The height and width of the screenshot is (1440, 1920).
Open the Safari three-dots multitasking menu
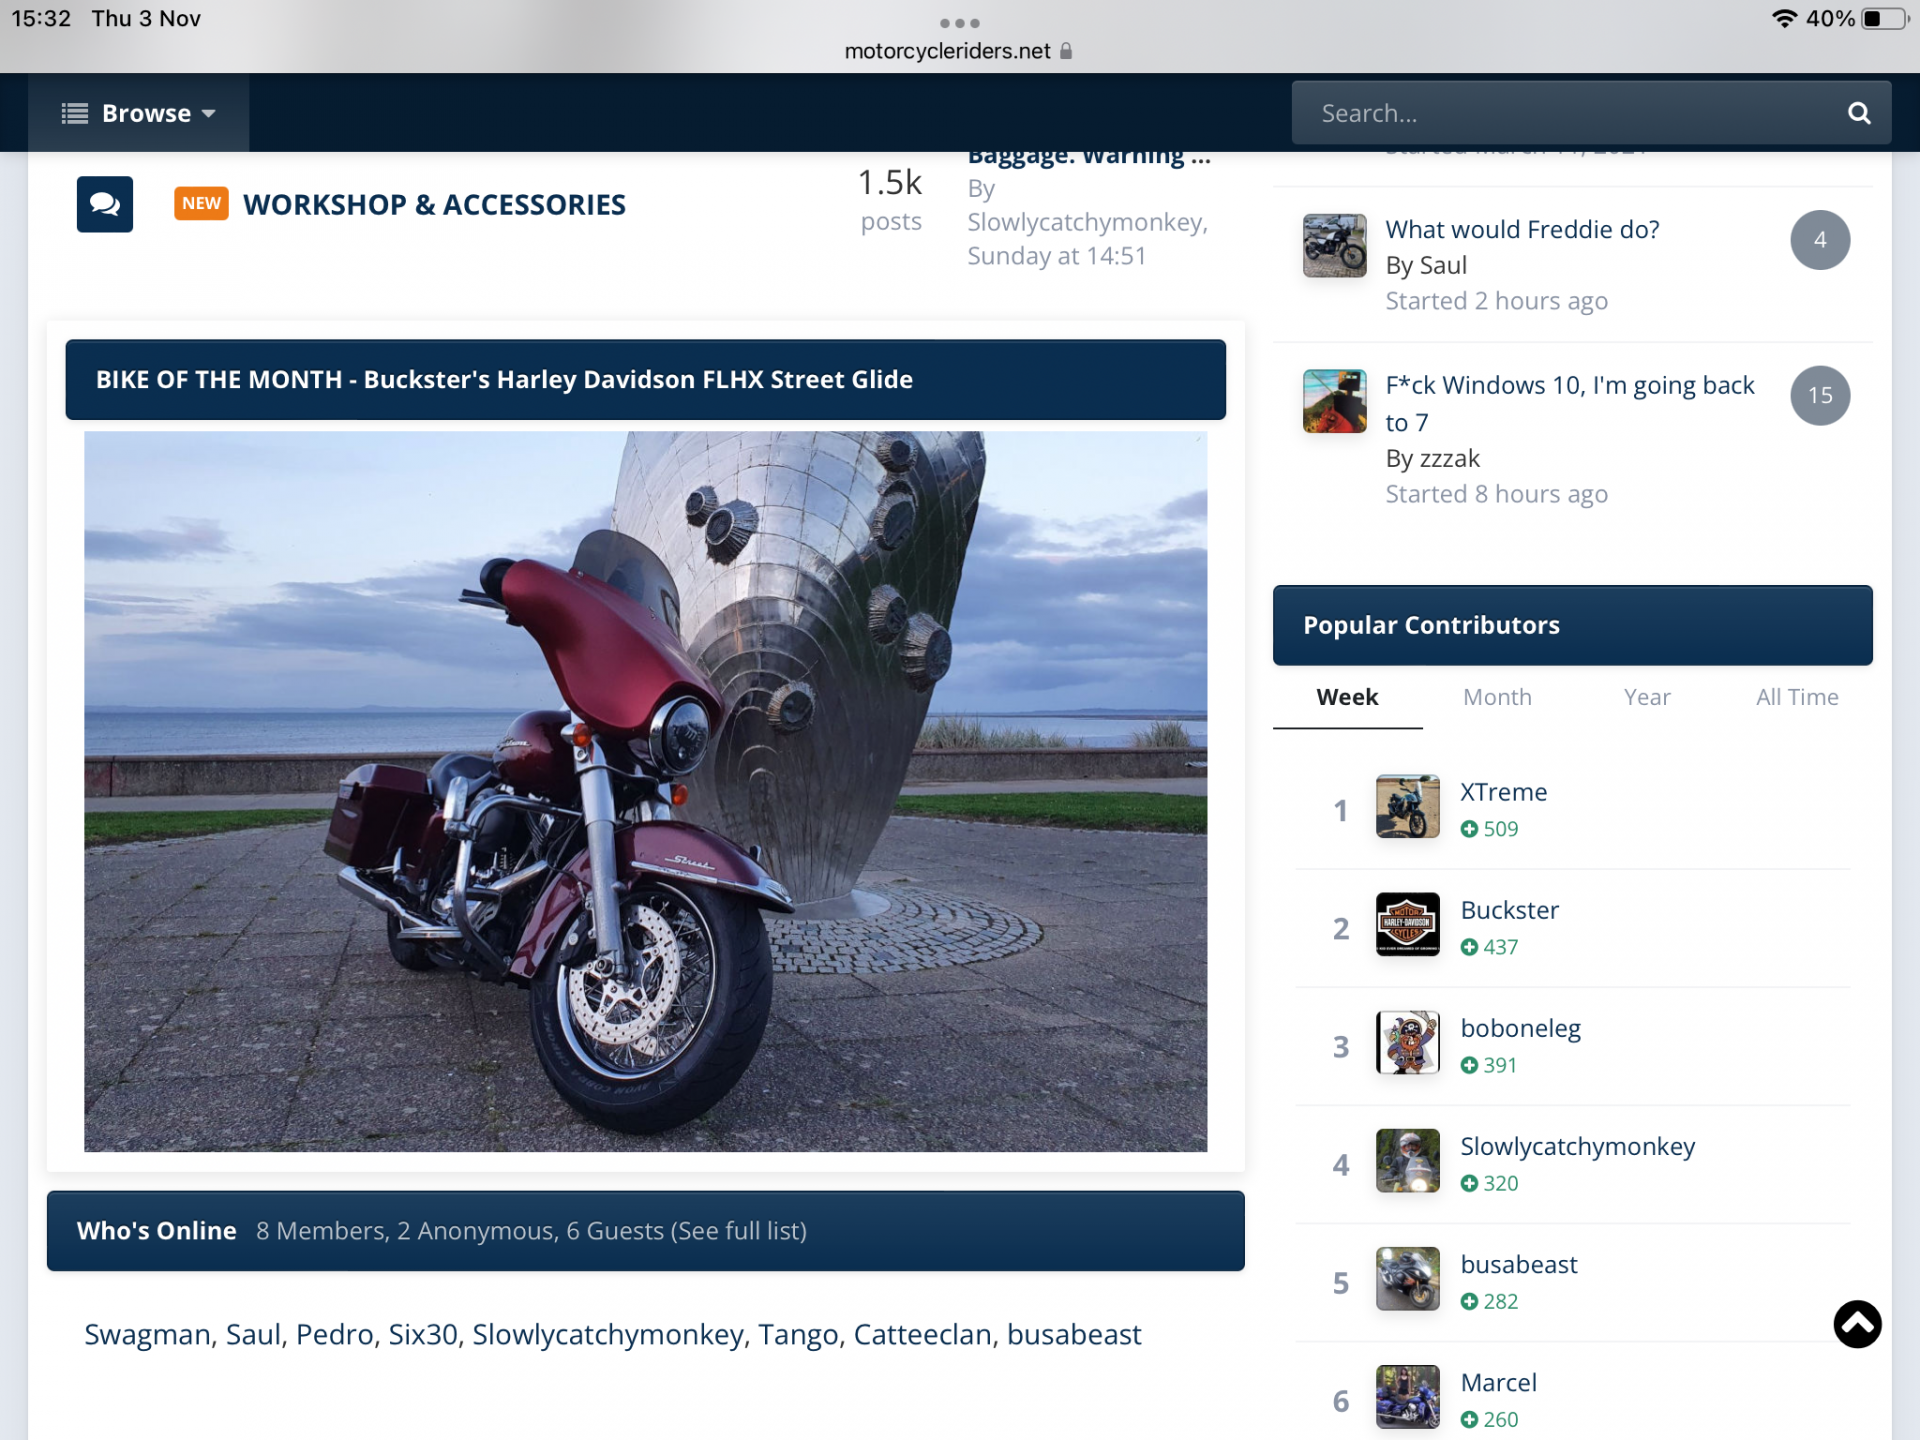[x=959, y=23]
